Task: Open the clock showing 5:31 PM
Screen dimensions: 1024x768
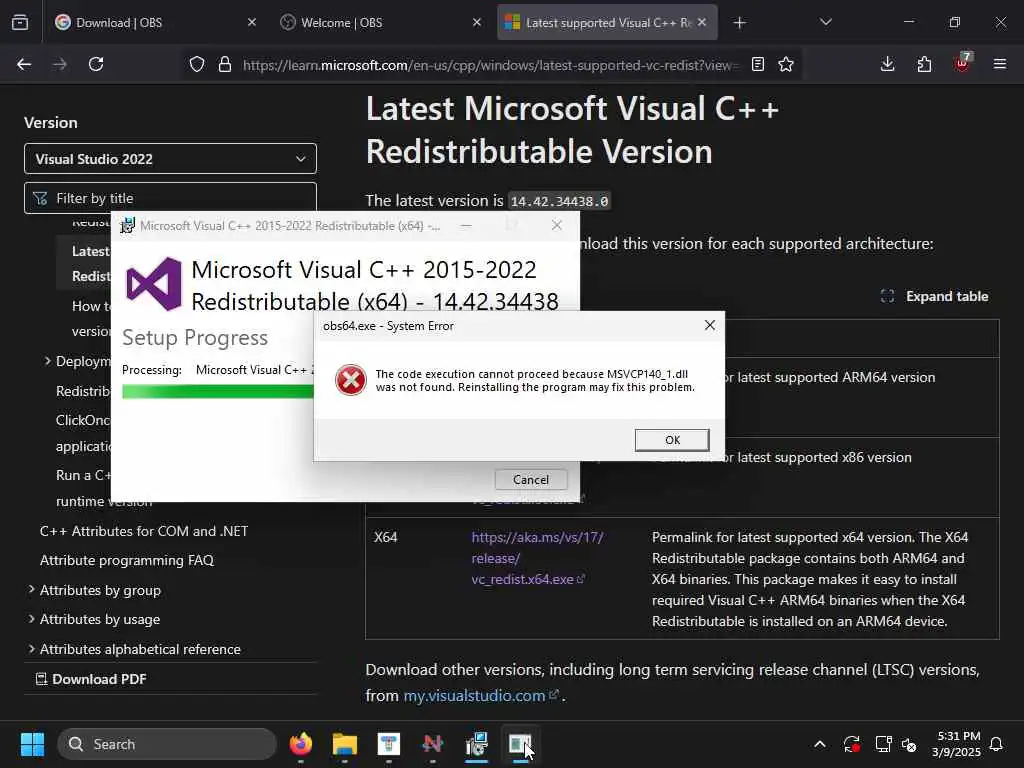Action: tap(956, 744)
